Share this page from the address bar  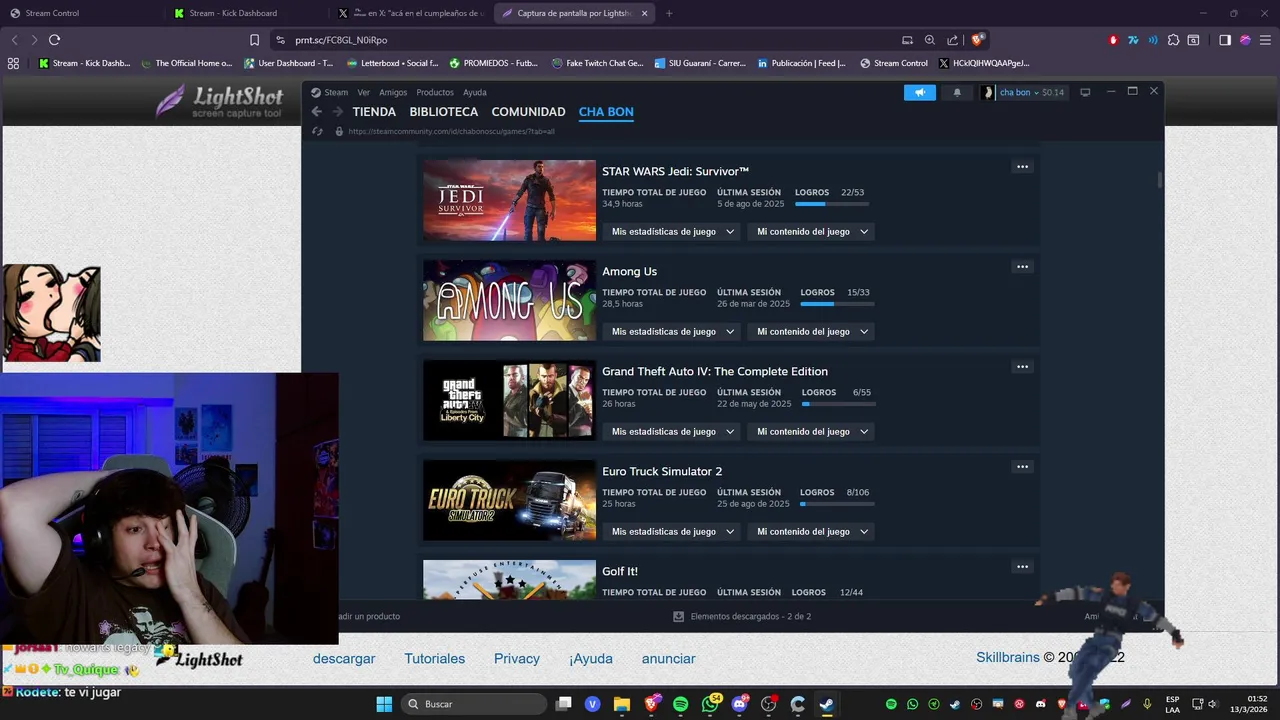pyautogui.click(x=952, y=40)
